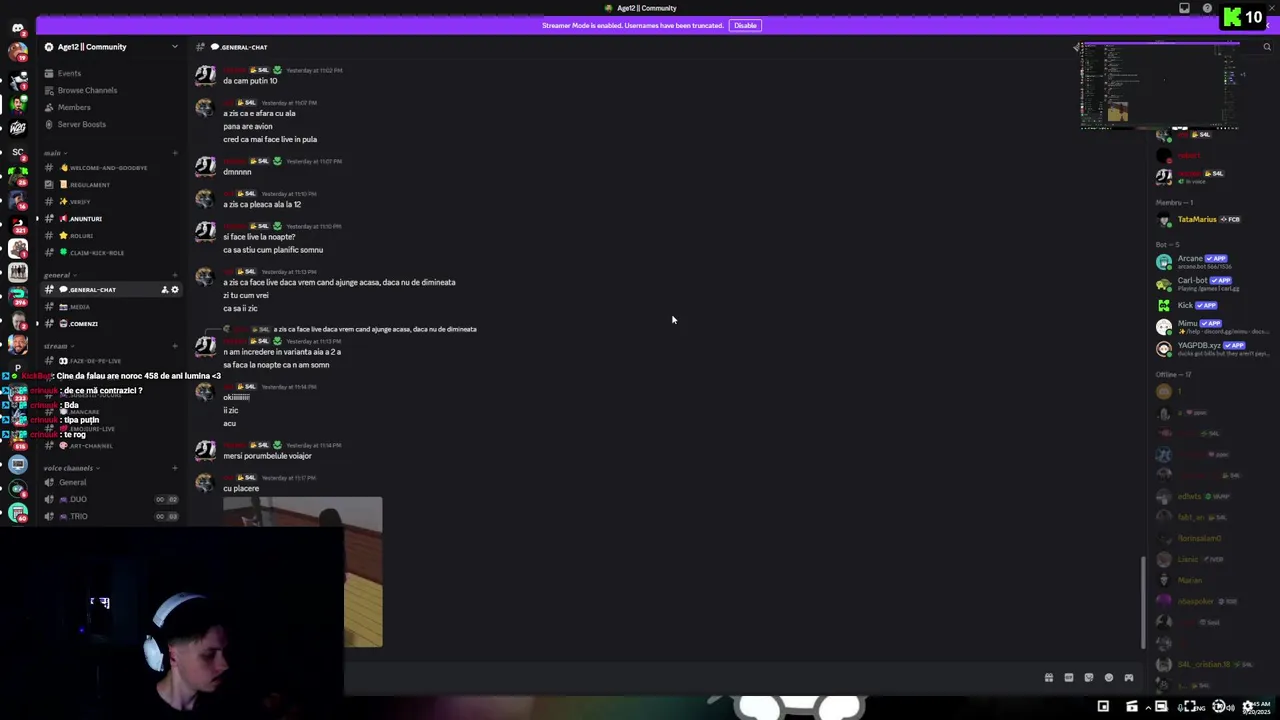Add a channel to the stream category
Image resolution: width=1280 pixels, height=720 pixels.
[174, 346]
